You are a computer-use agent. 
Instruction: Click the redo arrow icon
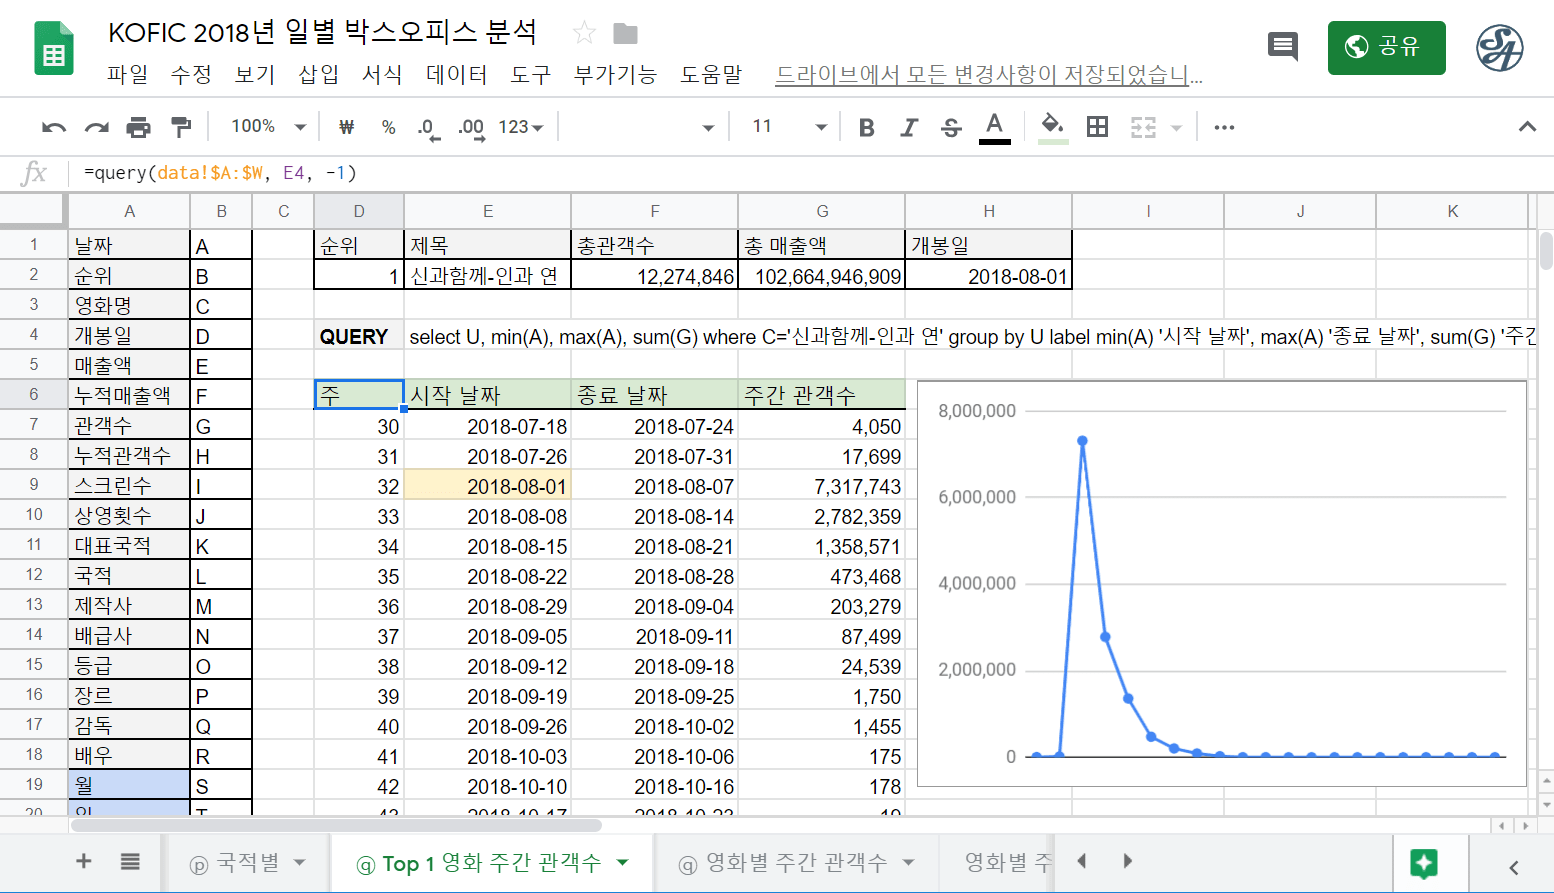point(96,127)
